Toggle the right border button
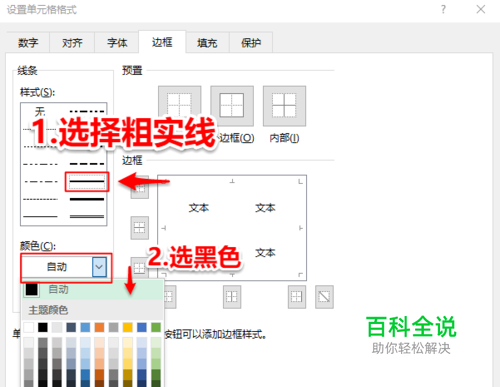The image size is (500, 387). [x=297, y=297]
